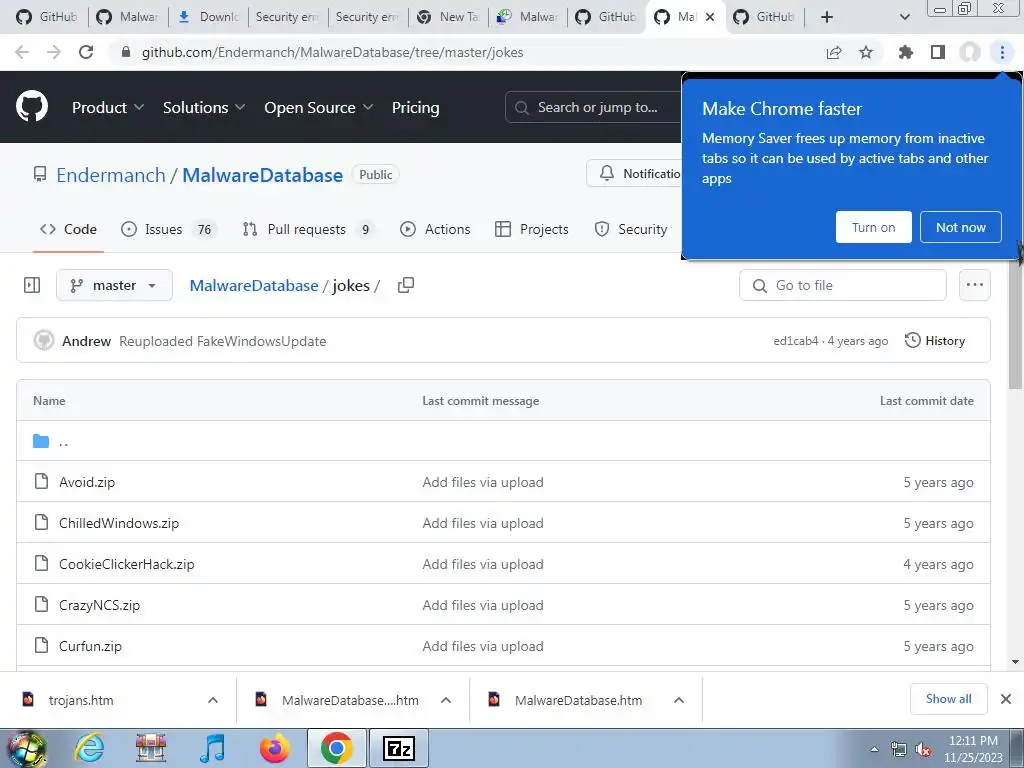This screenshot has width=1024, height=768.
Task: Click the Pricing link
Action: 415,107
